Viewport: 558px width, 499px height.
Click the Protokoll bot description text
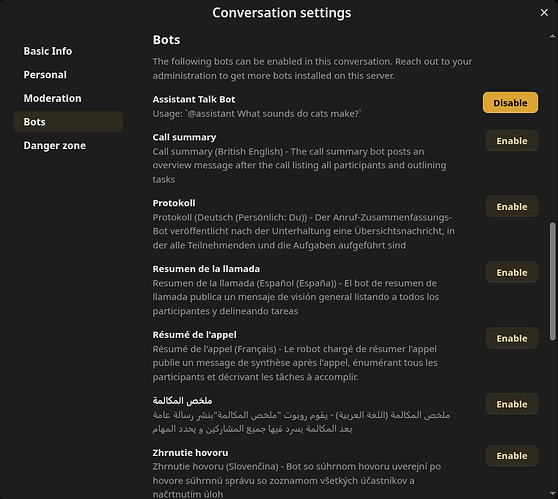[x=304, y=231]
